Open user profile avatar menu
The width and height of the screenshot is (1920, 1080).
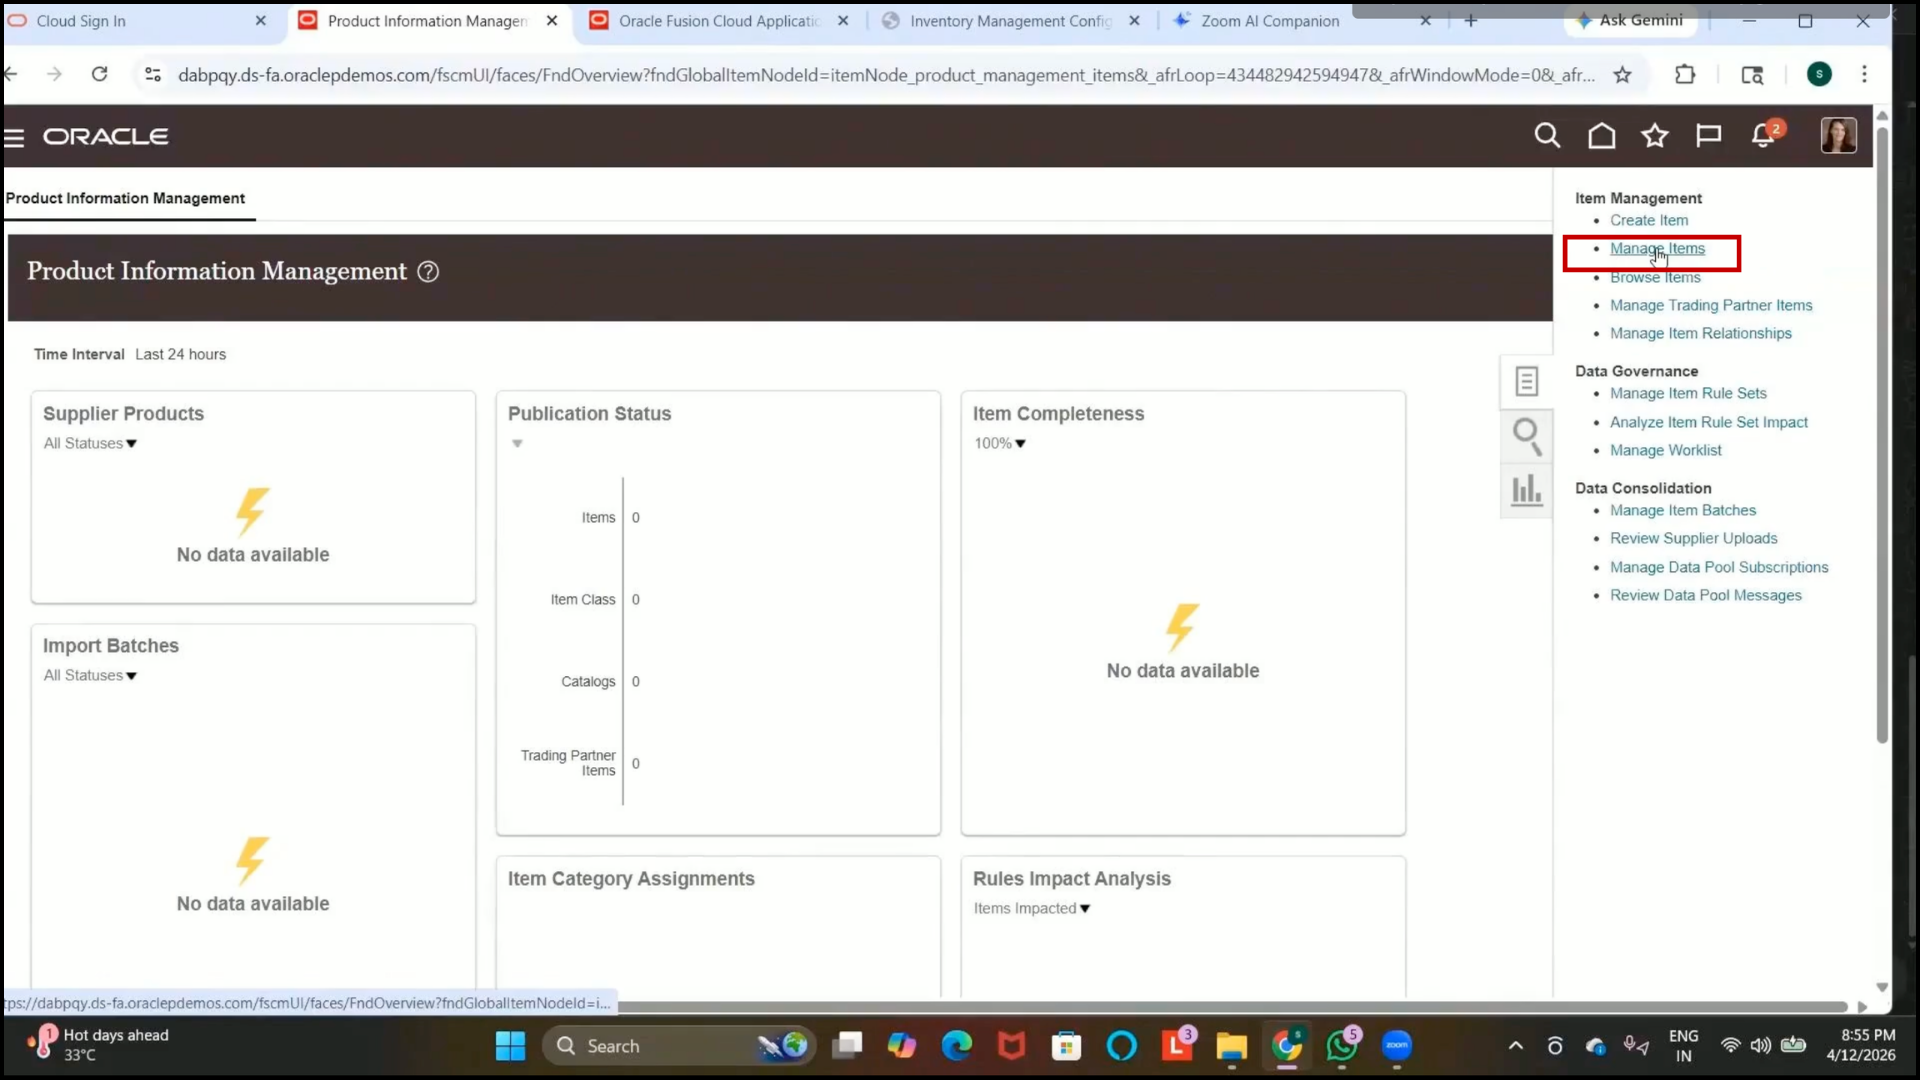tap(1838, 135)
